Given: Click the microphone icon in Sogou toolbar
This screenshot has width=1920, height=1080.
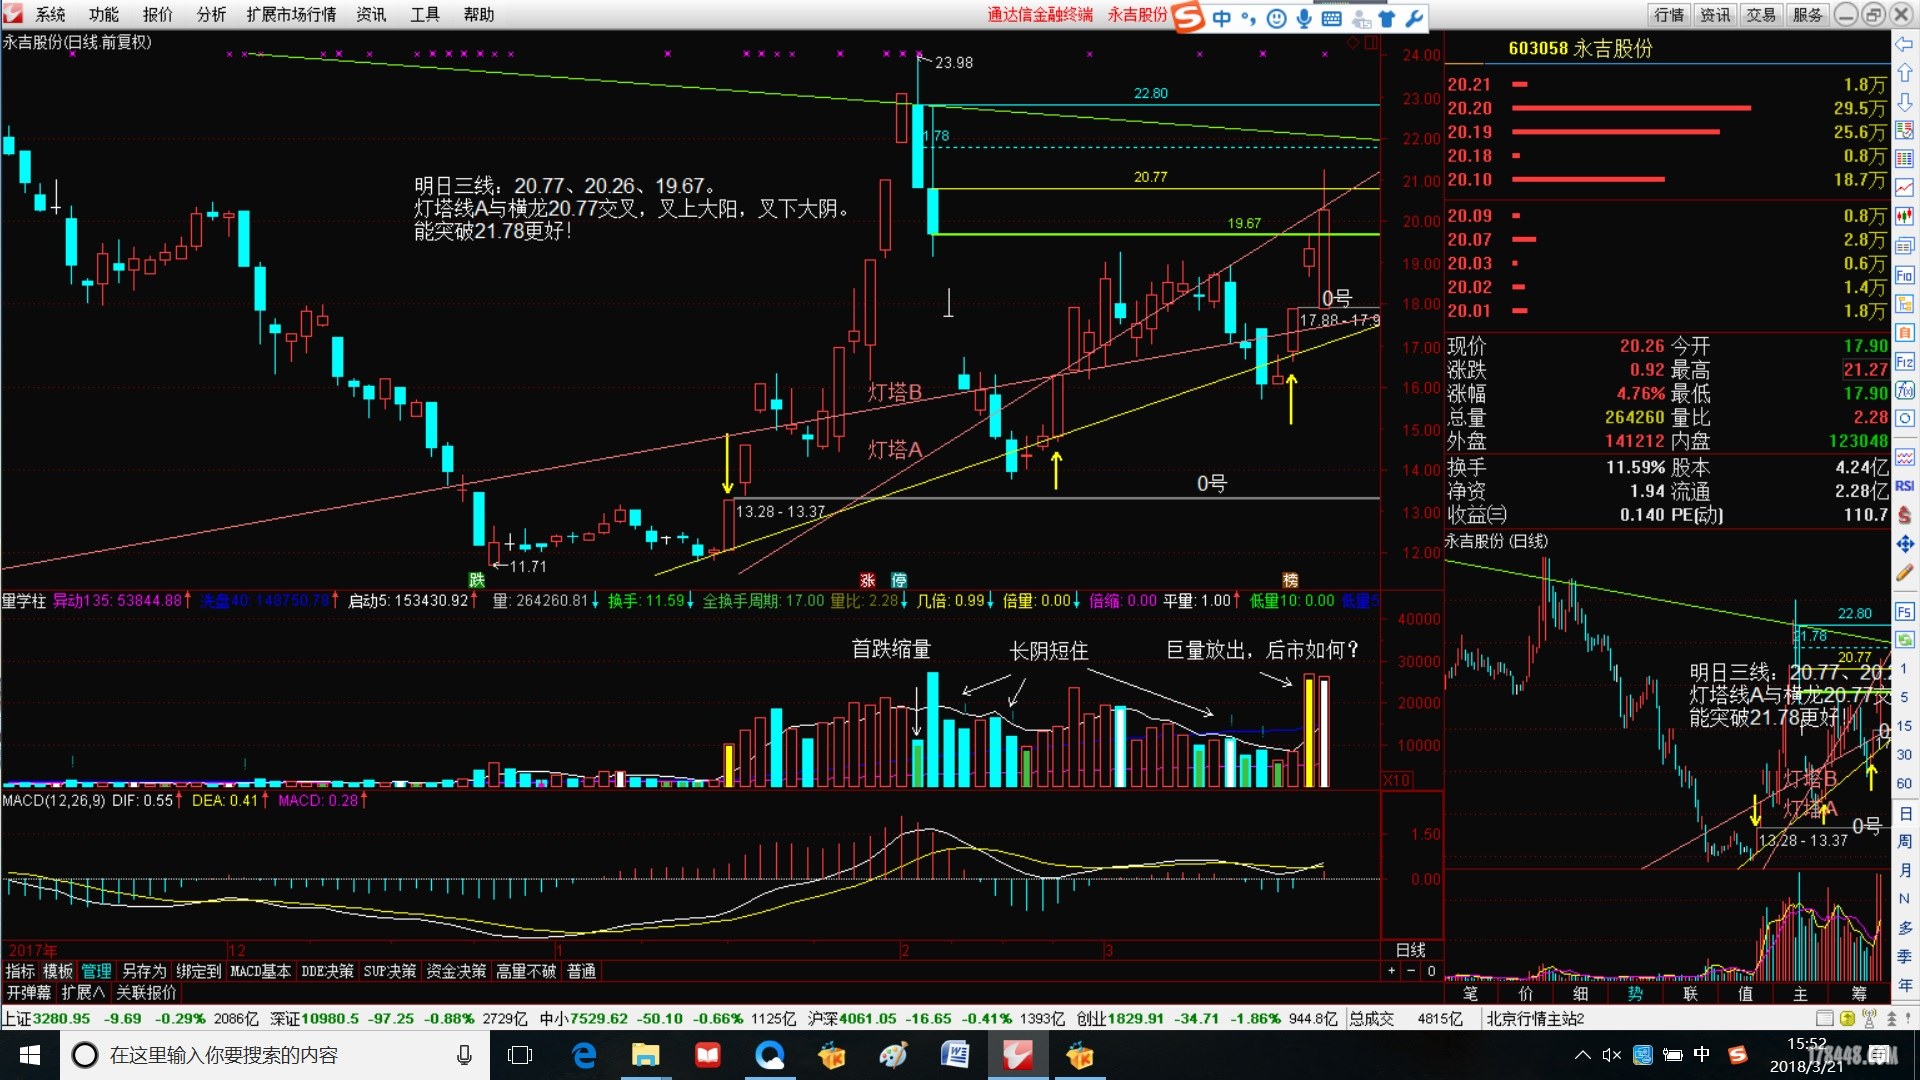Looking at the screenshot, I should (1304, 18).
